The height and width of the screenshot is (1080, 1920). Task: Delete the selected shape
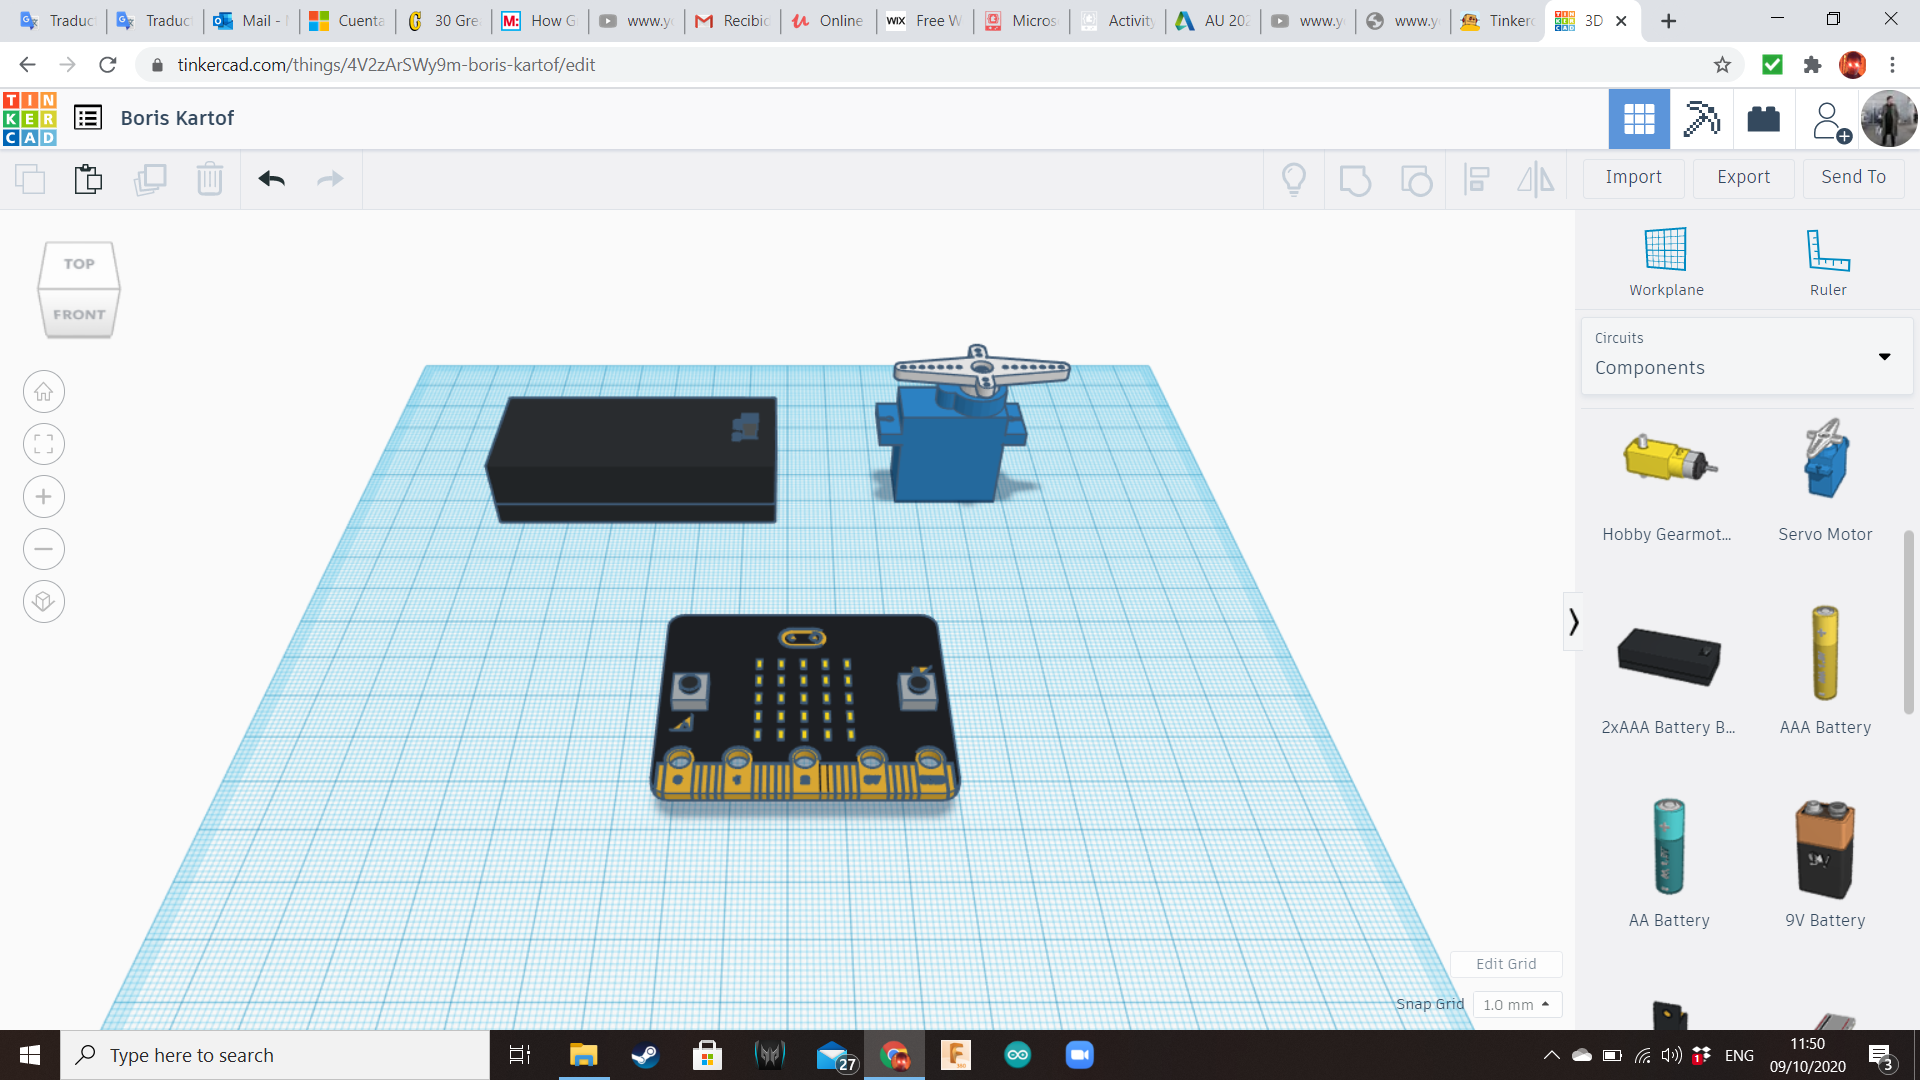[209, 179]
